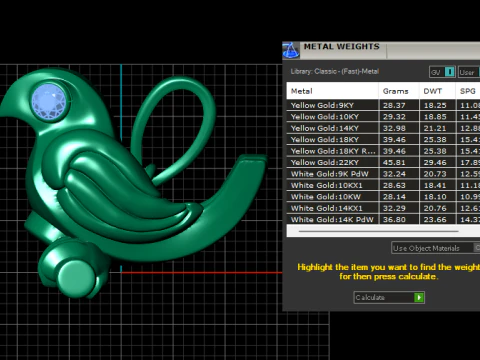
Task: Click the Library: Classic - (Fast)-Metal label
Action: coord(335,71)
